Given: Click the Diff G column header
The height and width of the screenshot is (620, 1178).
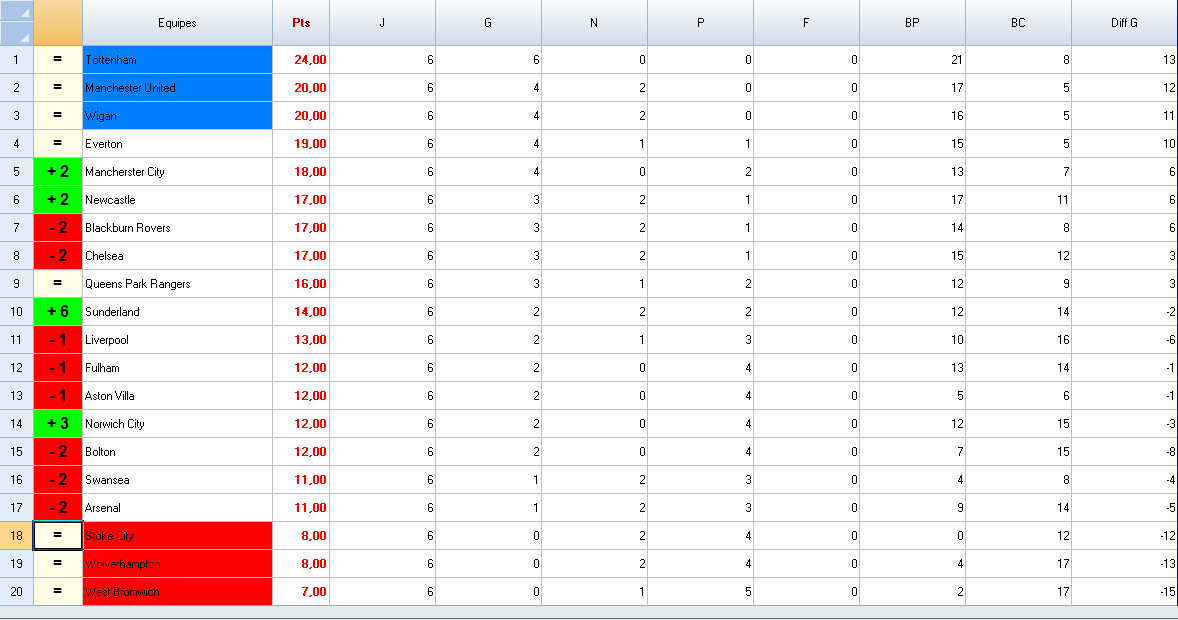Looking at the screenshot, I should [x=1124, y=23].
